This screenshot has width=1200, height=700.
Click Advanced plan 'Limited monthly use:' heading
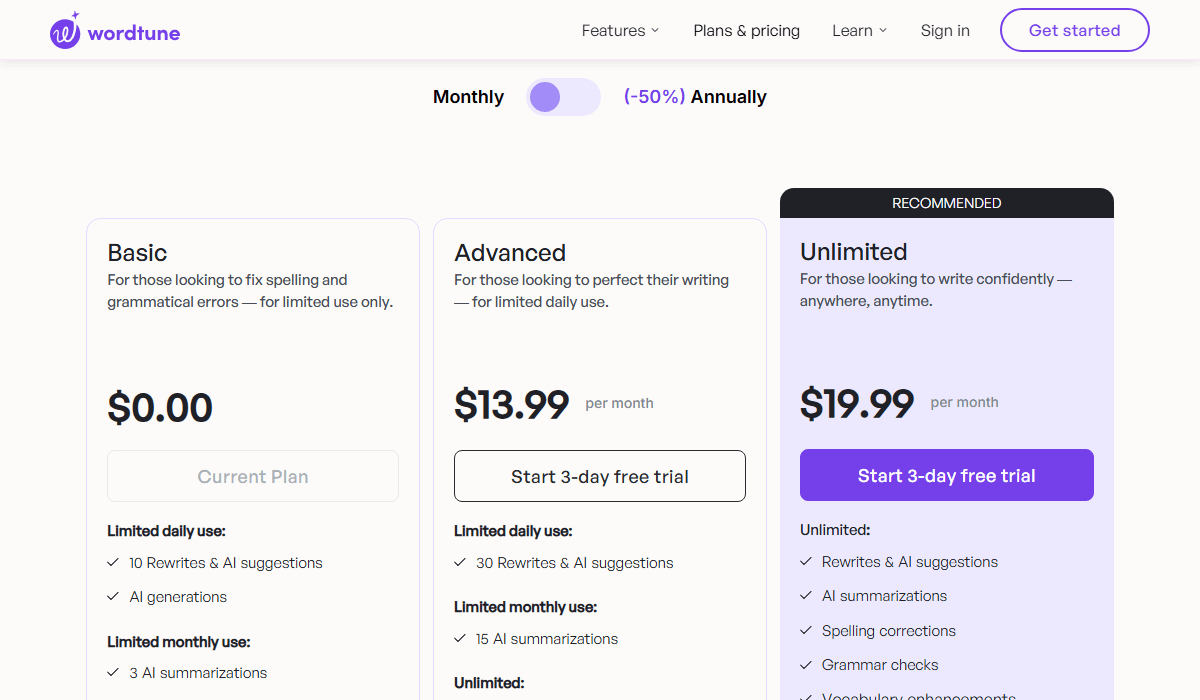[526, 607]
